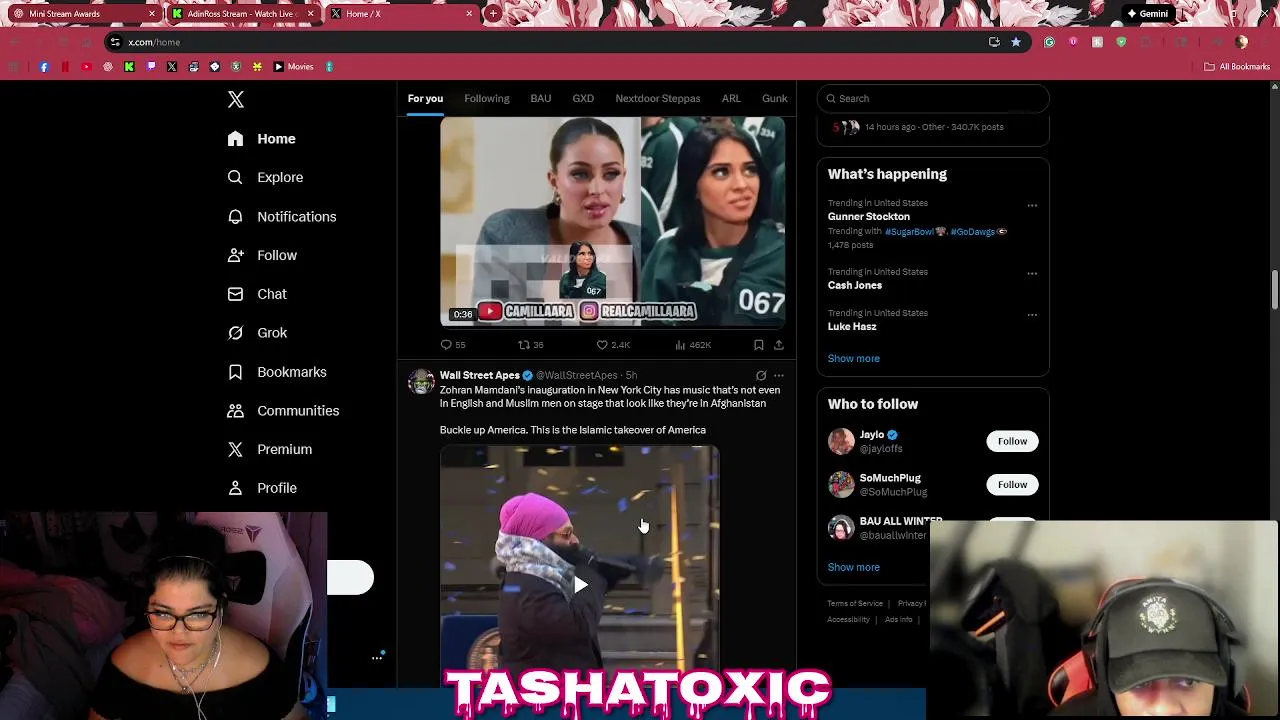Switch to the AdinRoss Stream browser tab
Viewport: 1280px width, 720px height.
pos(243,14)
